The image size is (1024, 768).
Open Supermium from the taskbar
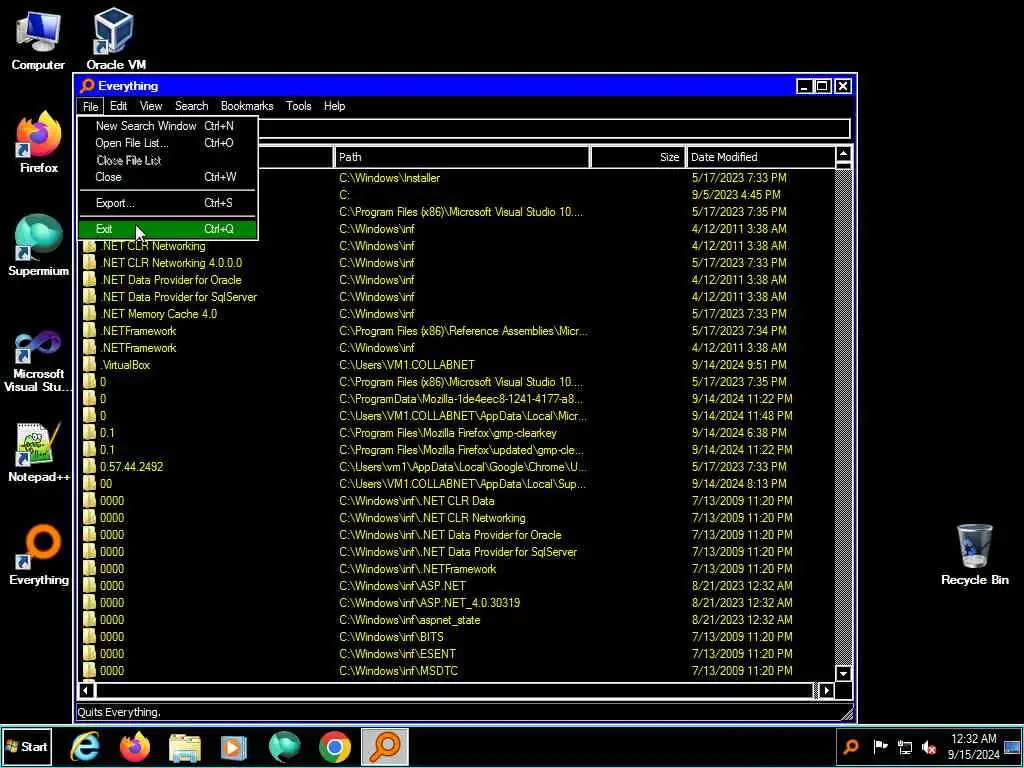pos(284,746)
